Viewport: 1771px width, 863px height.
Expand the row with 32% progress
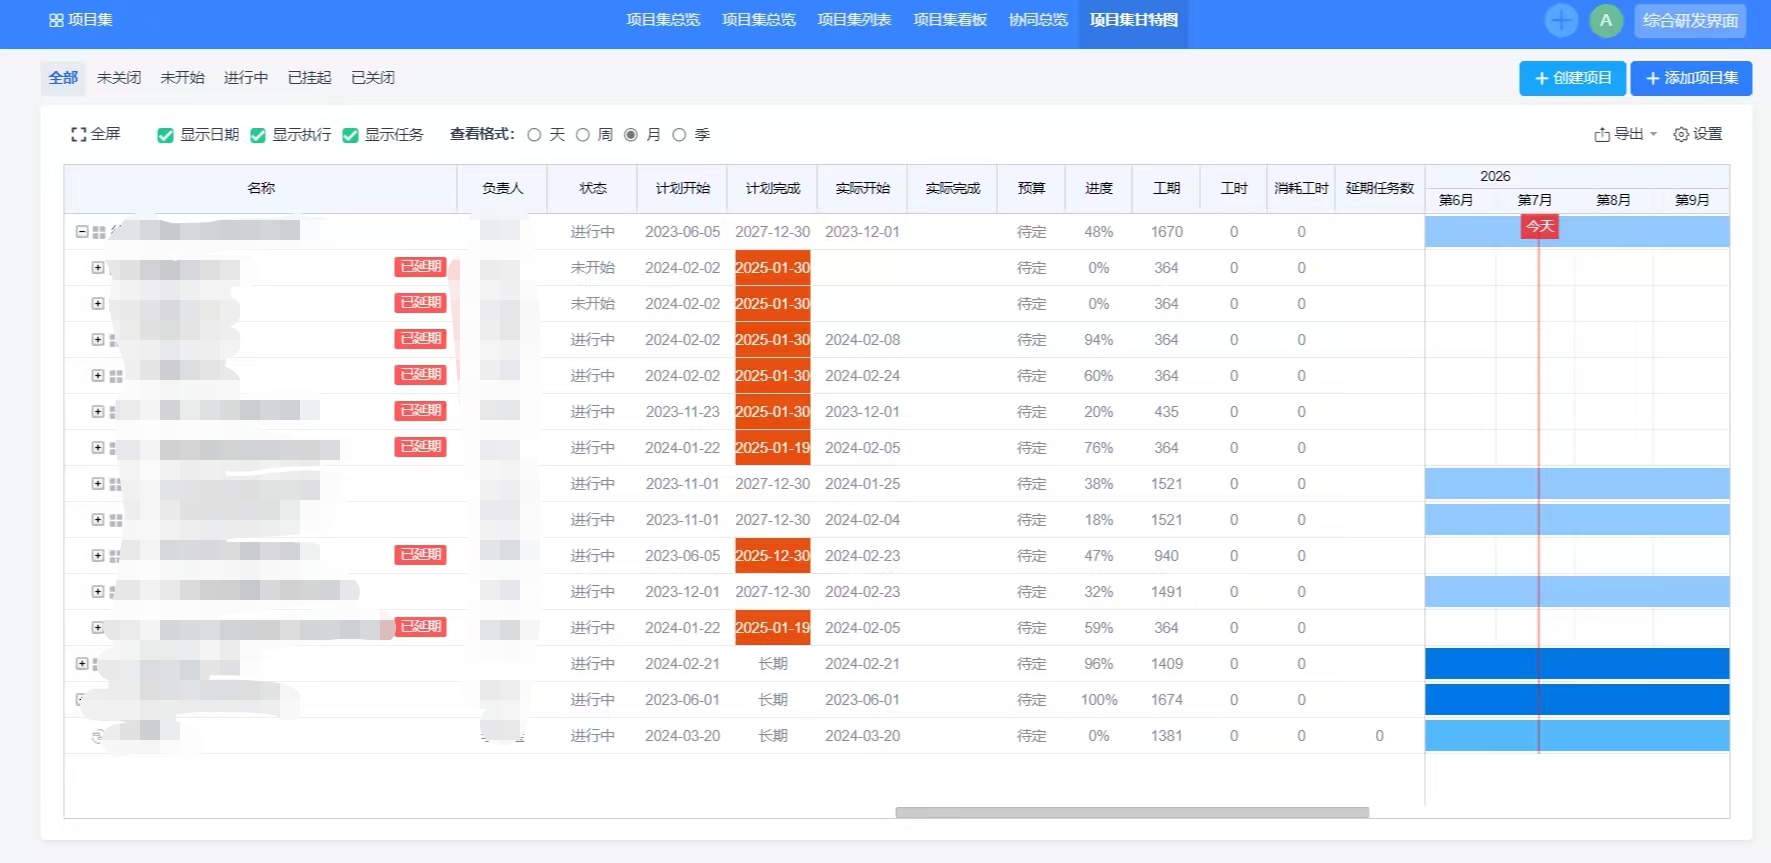click(x=98, y=591)
